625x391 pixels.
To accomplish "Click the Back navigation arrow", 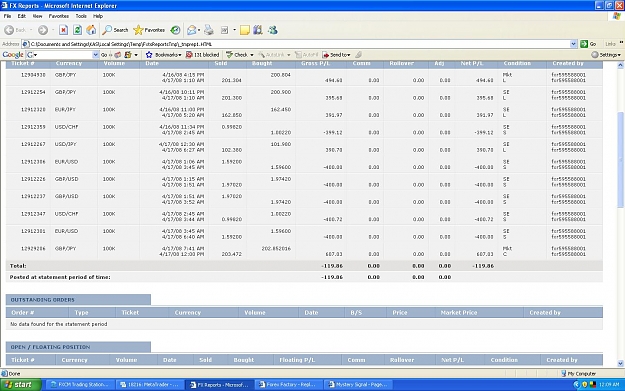I will pos(10,30).
